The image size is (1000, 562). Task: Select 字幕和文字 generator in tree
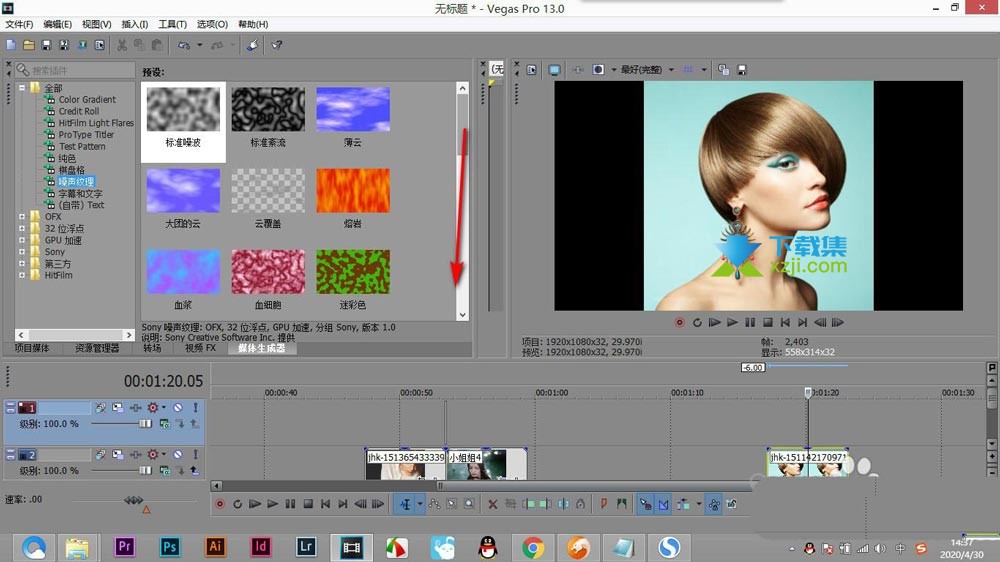(80, 193)
